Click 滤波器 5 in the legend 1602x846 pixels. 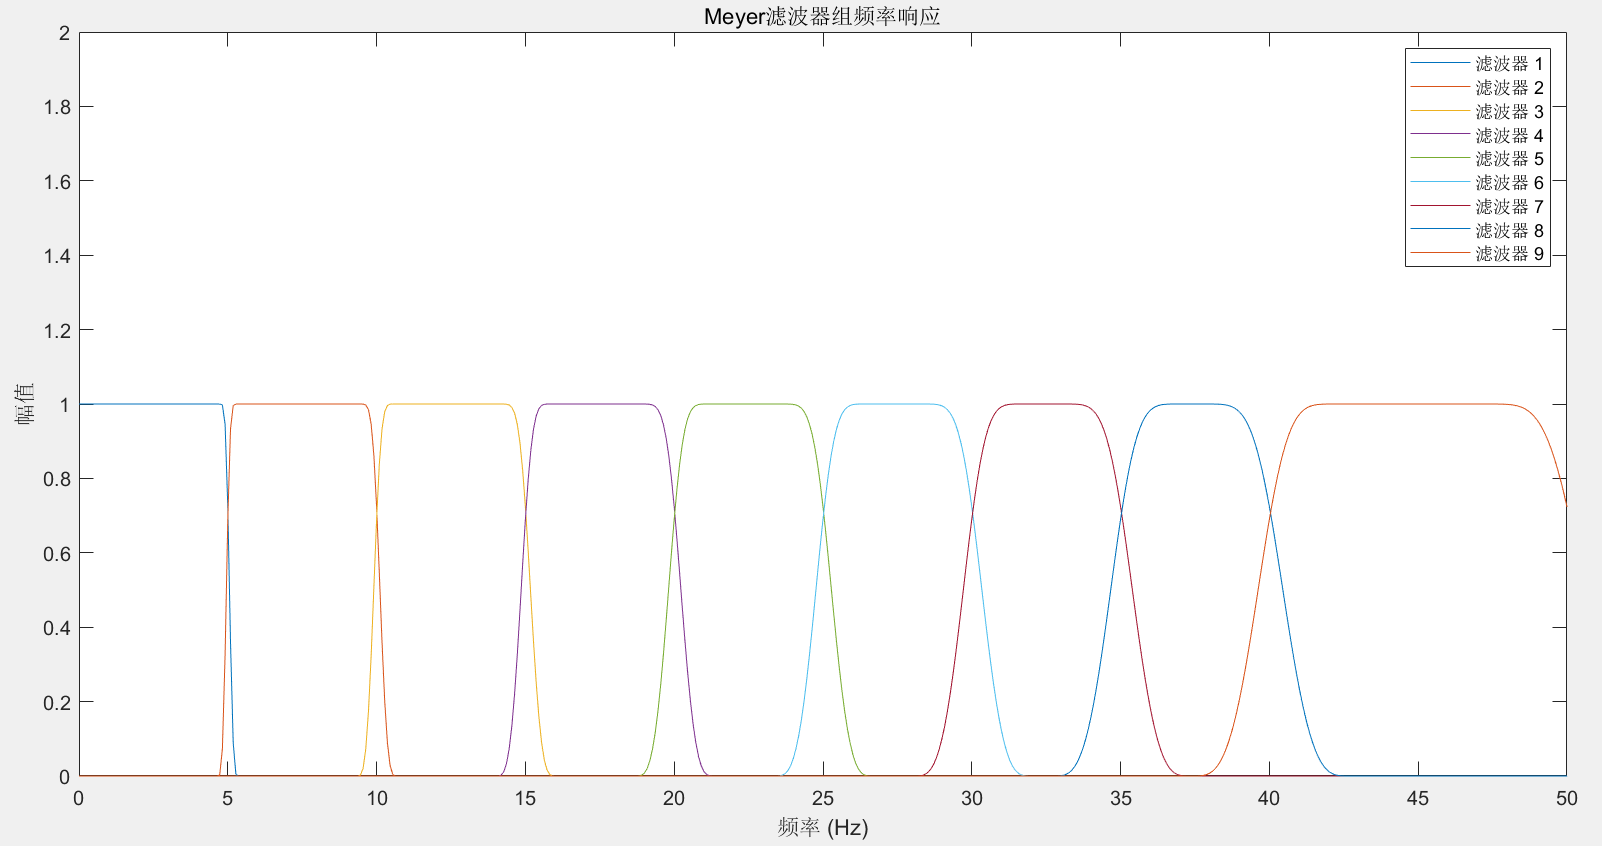(x=1508, y=159)
